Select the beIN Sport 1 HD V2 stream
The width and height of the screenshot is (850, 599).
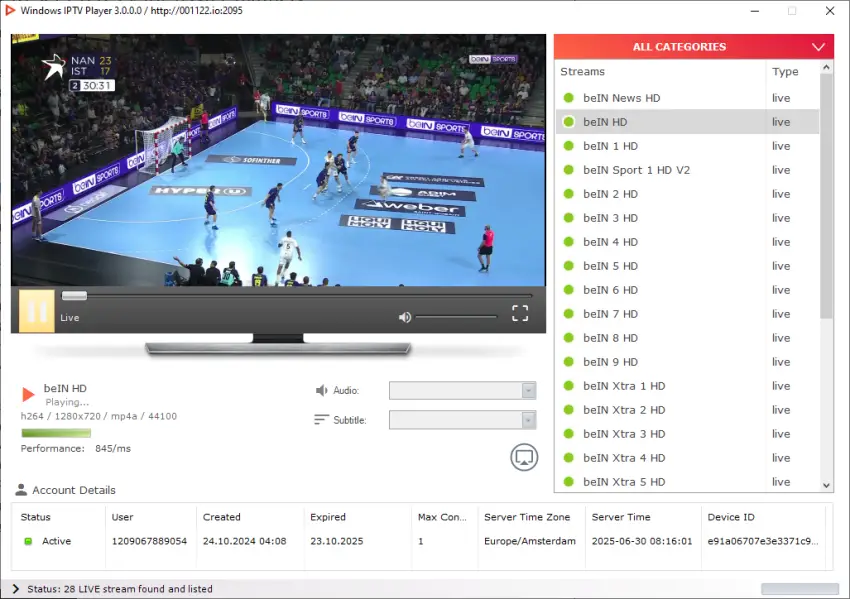tap(687, 170)
